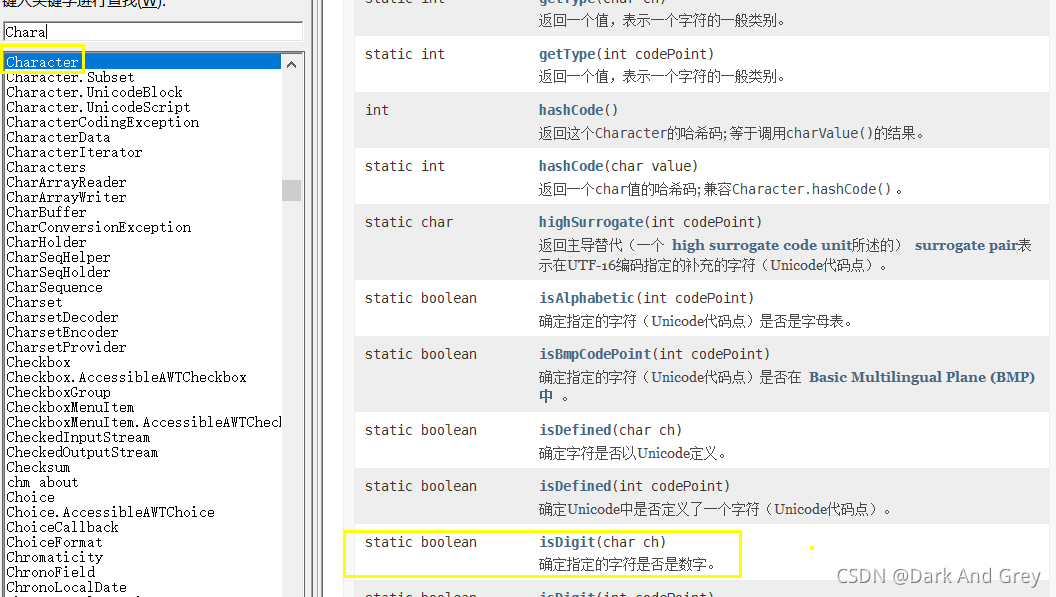Select CharConversionException entry

click(98, 227)
